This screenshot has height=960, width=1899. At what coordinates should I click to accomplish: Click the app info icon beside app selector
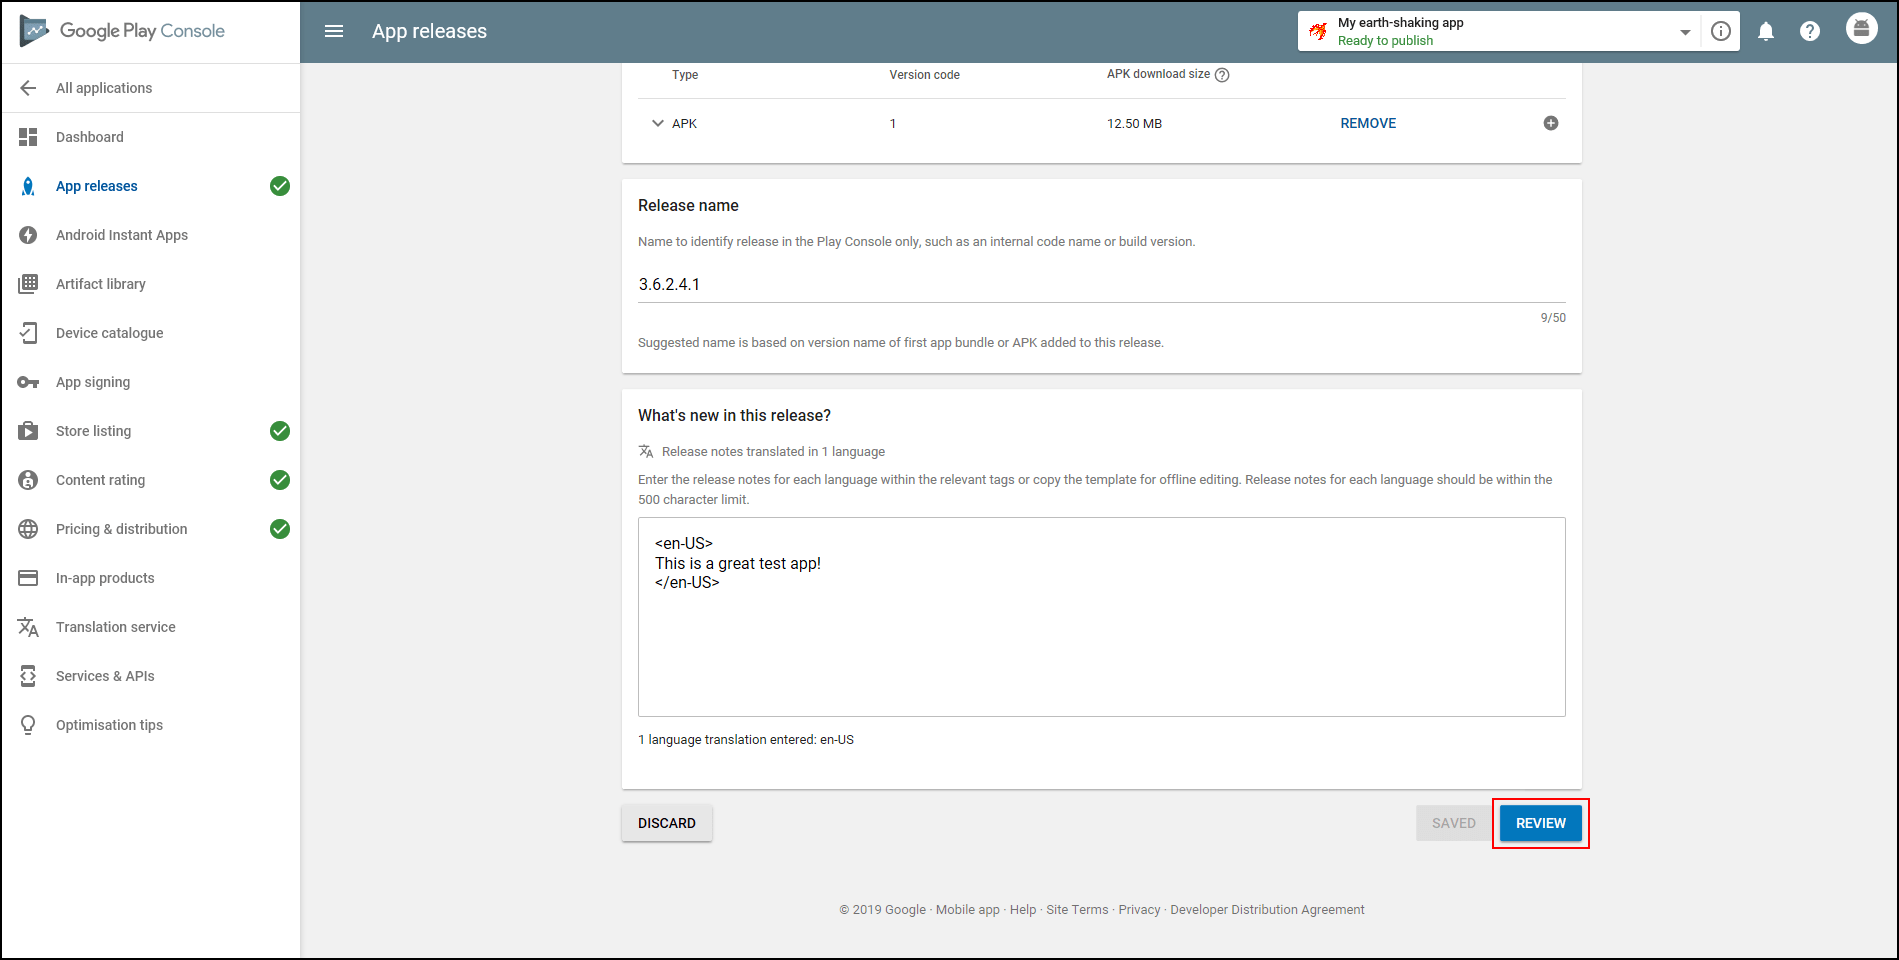[1721, 31]
